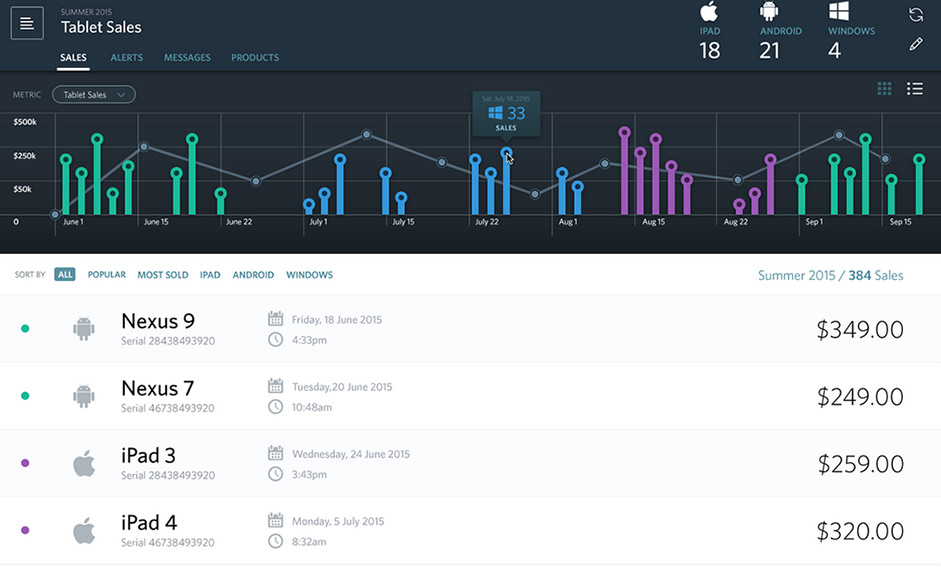The height and width of the screenshot is (569, 941).
Task: Open the Products tab
Action: pos(255,58)
